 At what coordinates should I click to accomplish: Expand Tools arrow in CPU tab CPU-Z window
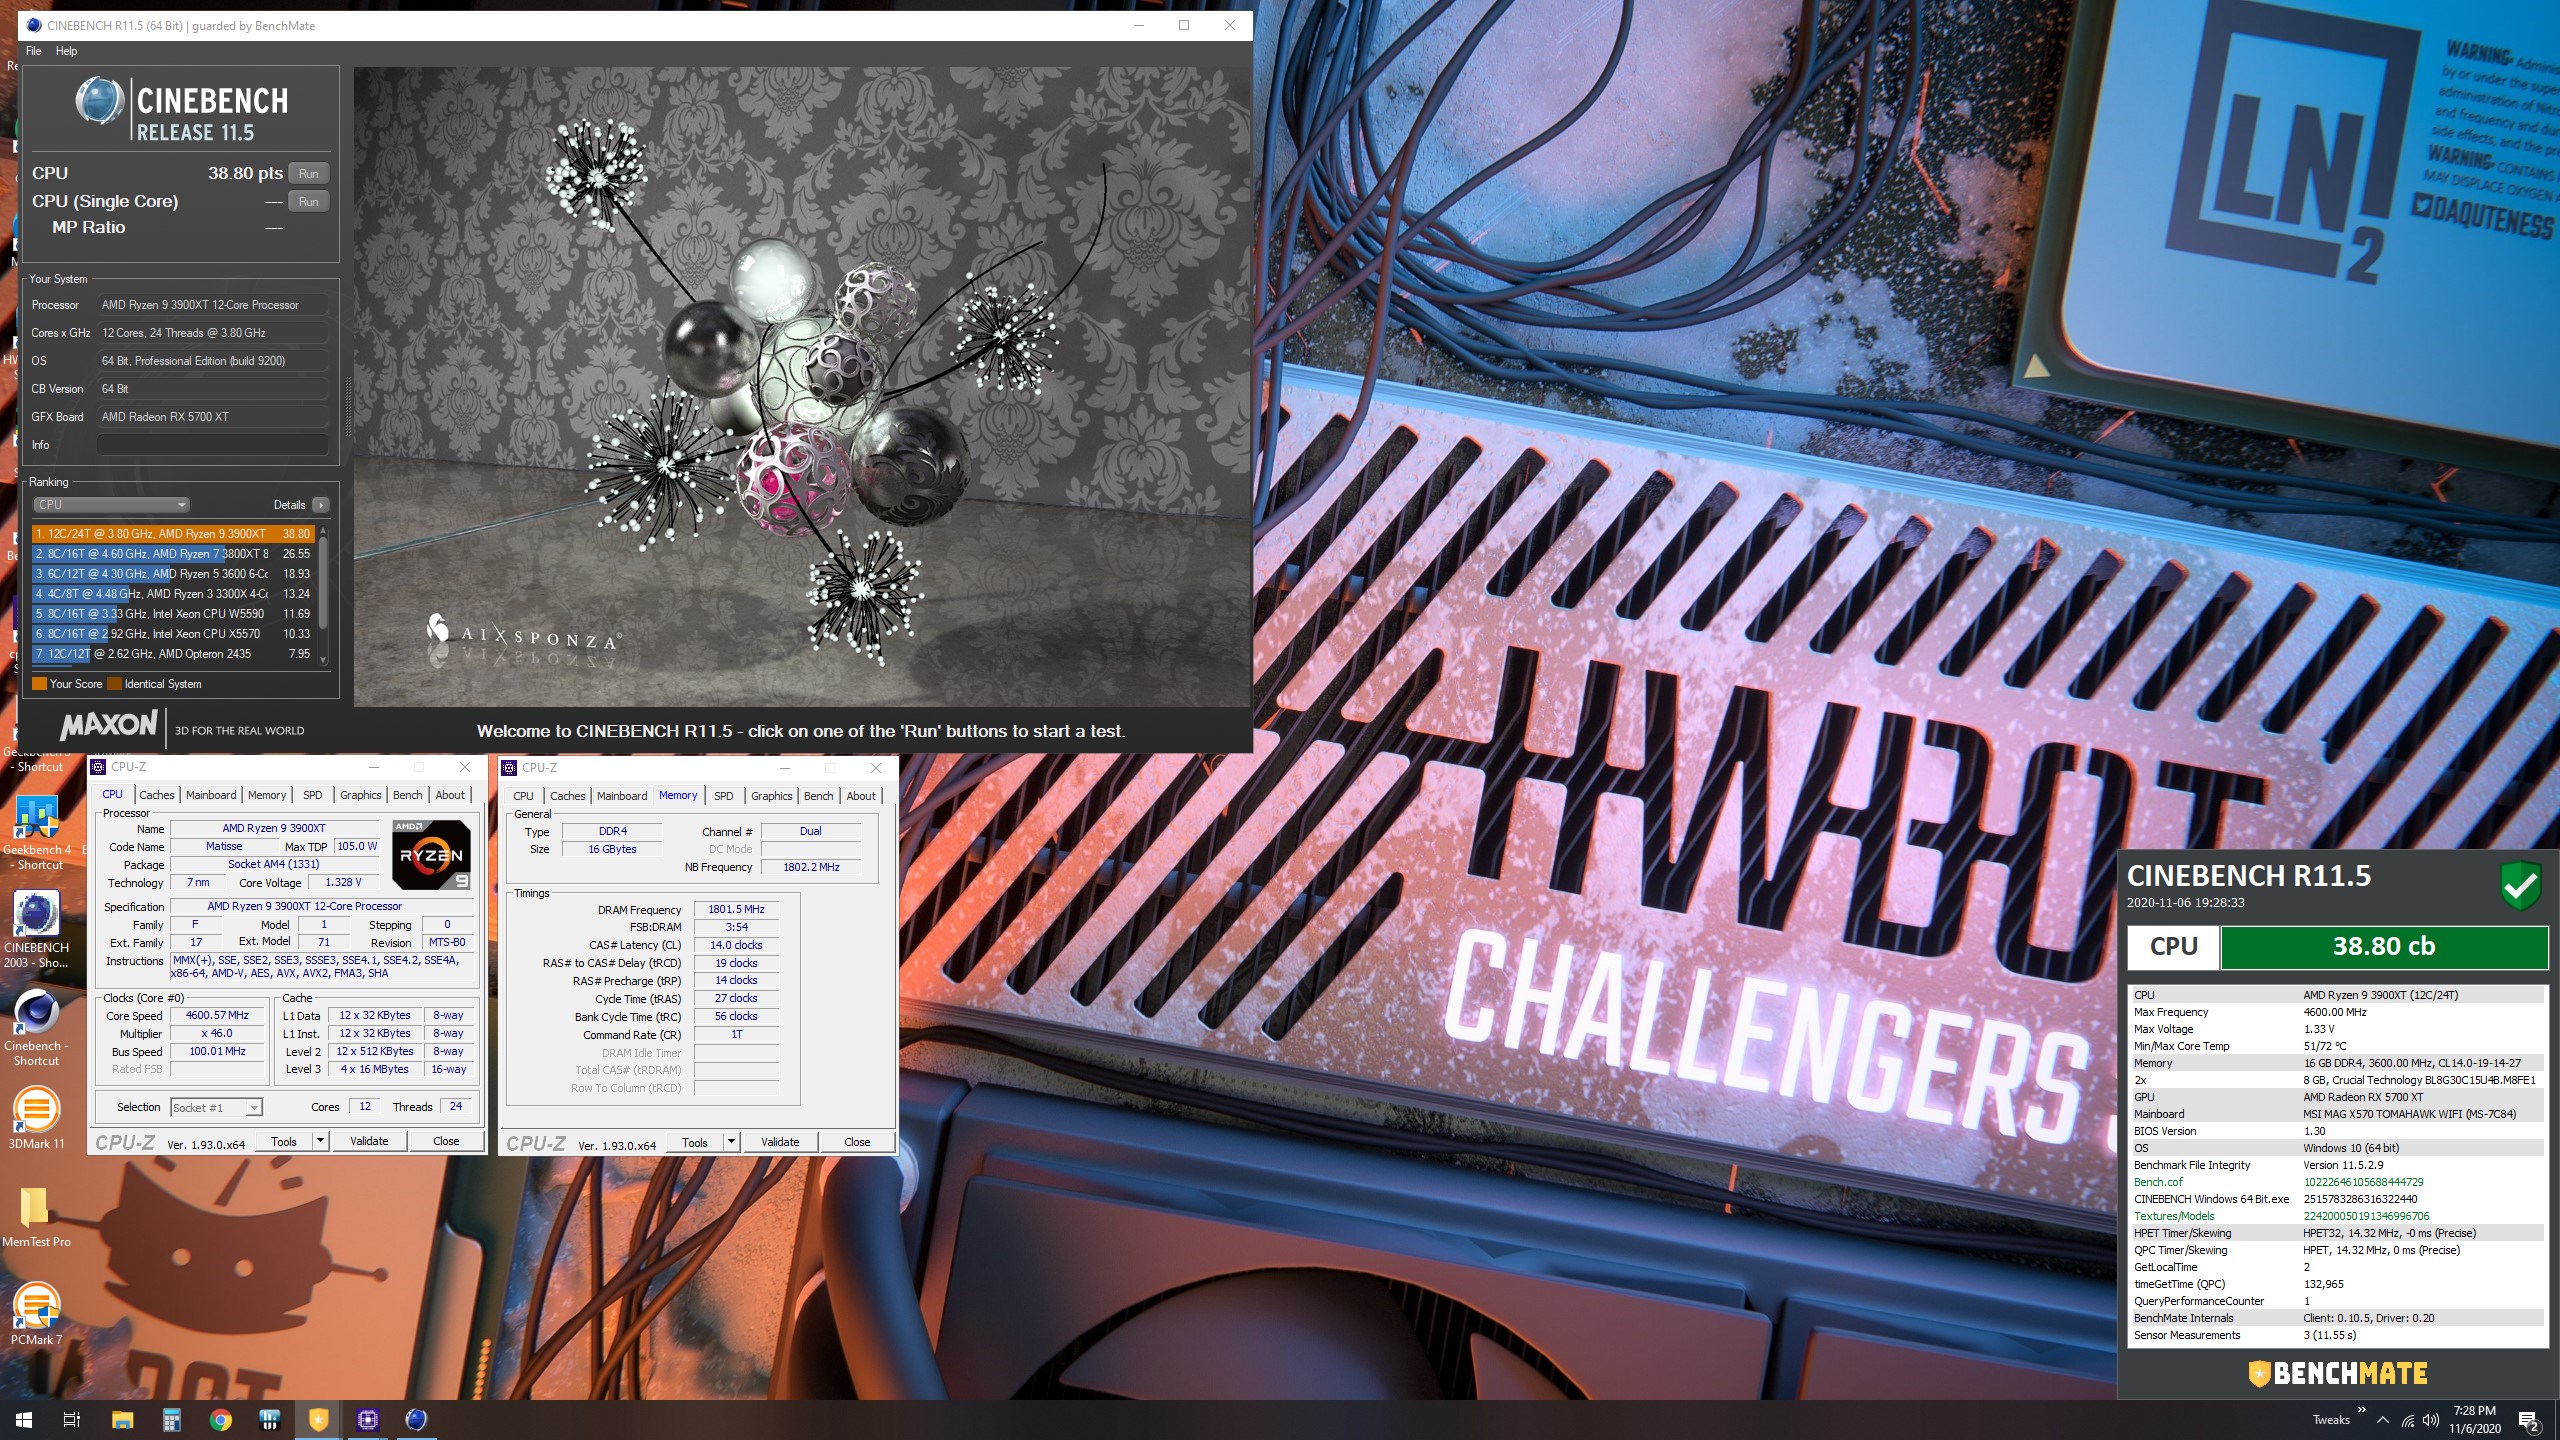point(320,1141)
